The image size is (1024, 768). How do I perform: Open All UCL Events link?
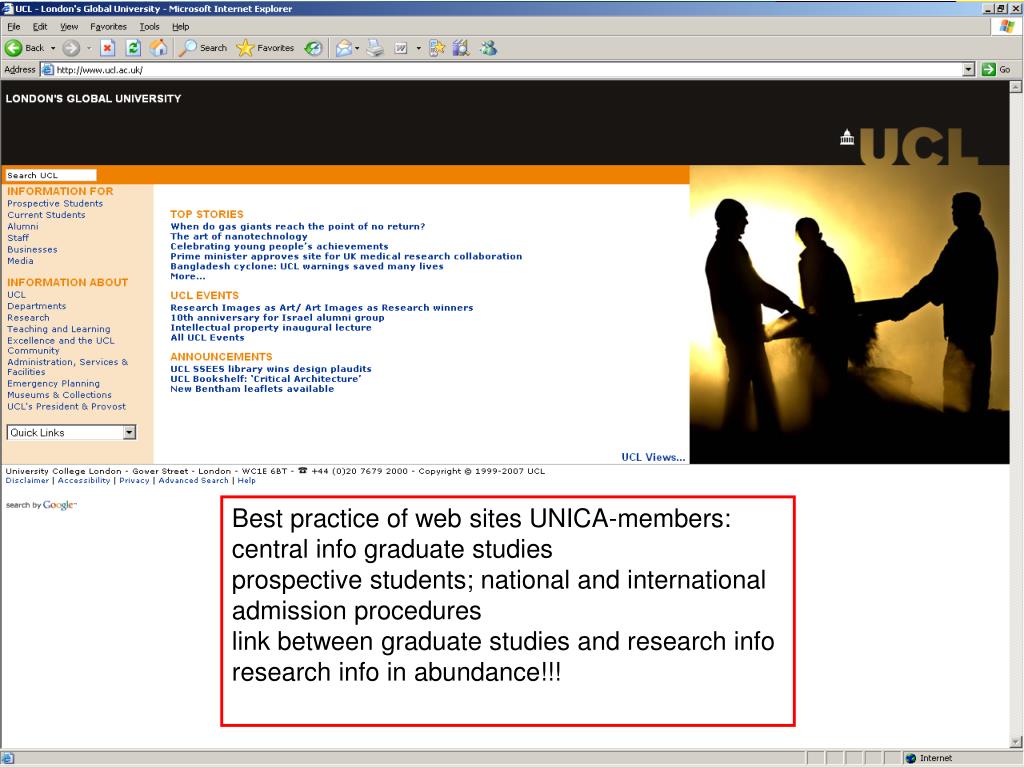pos(207,337)
